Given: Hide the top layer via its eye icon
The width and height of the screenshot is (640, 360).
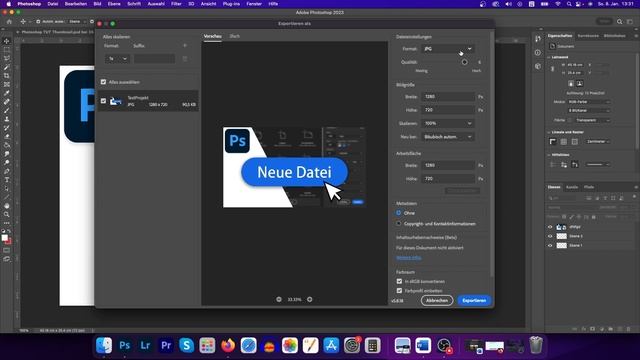Looking at the screenshot, I should coord(550,227).
